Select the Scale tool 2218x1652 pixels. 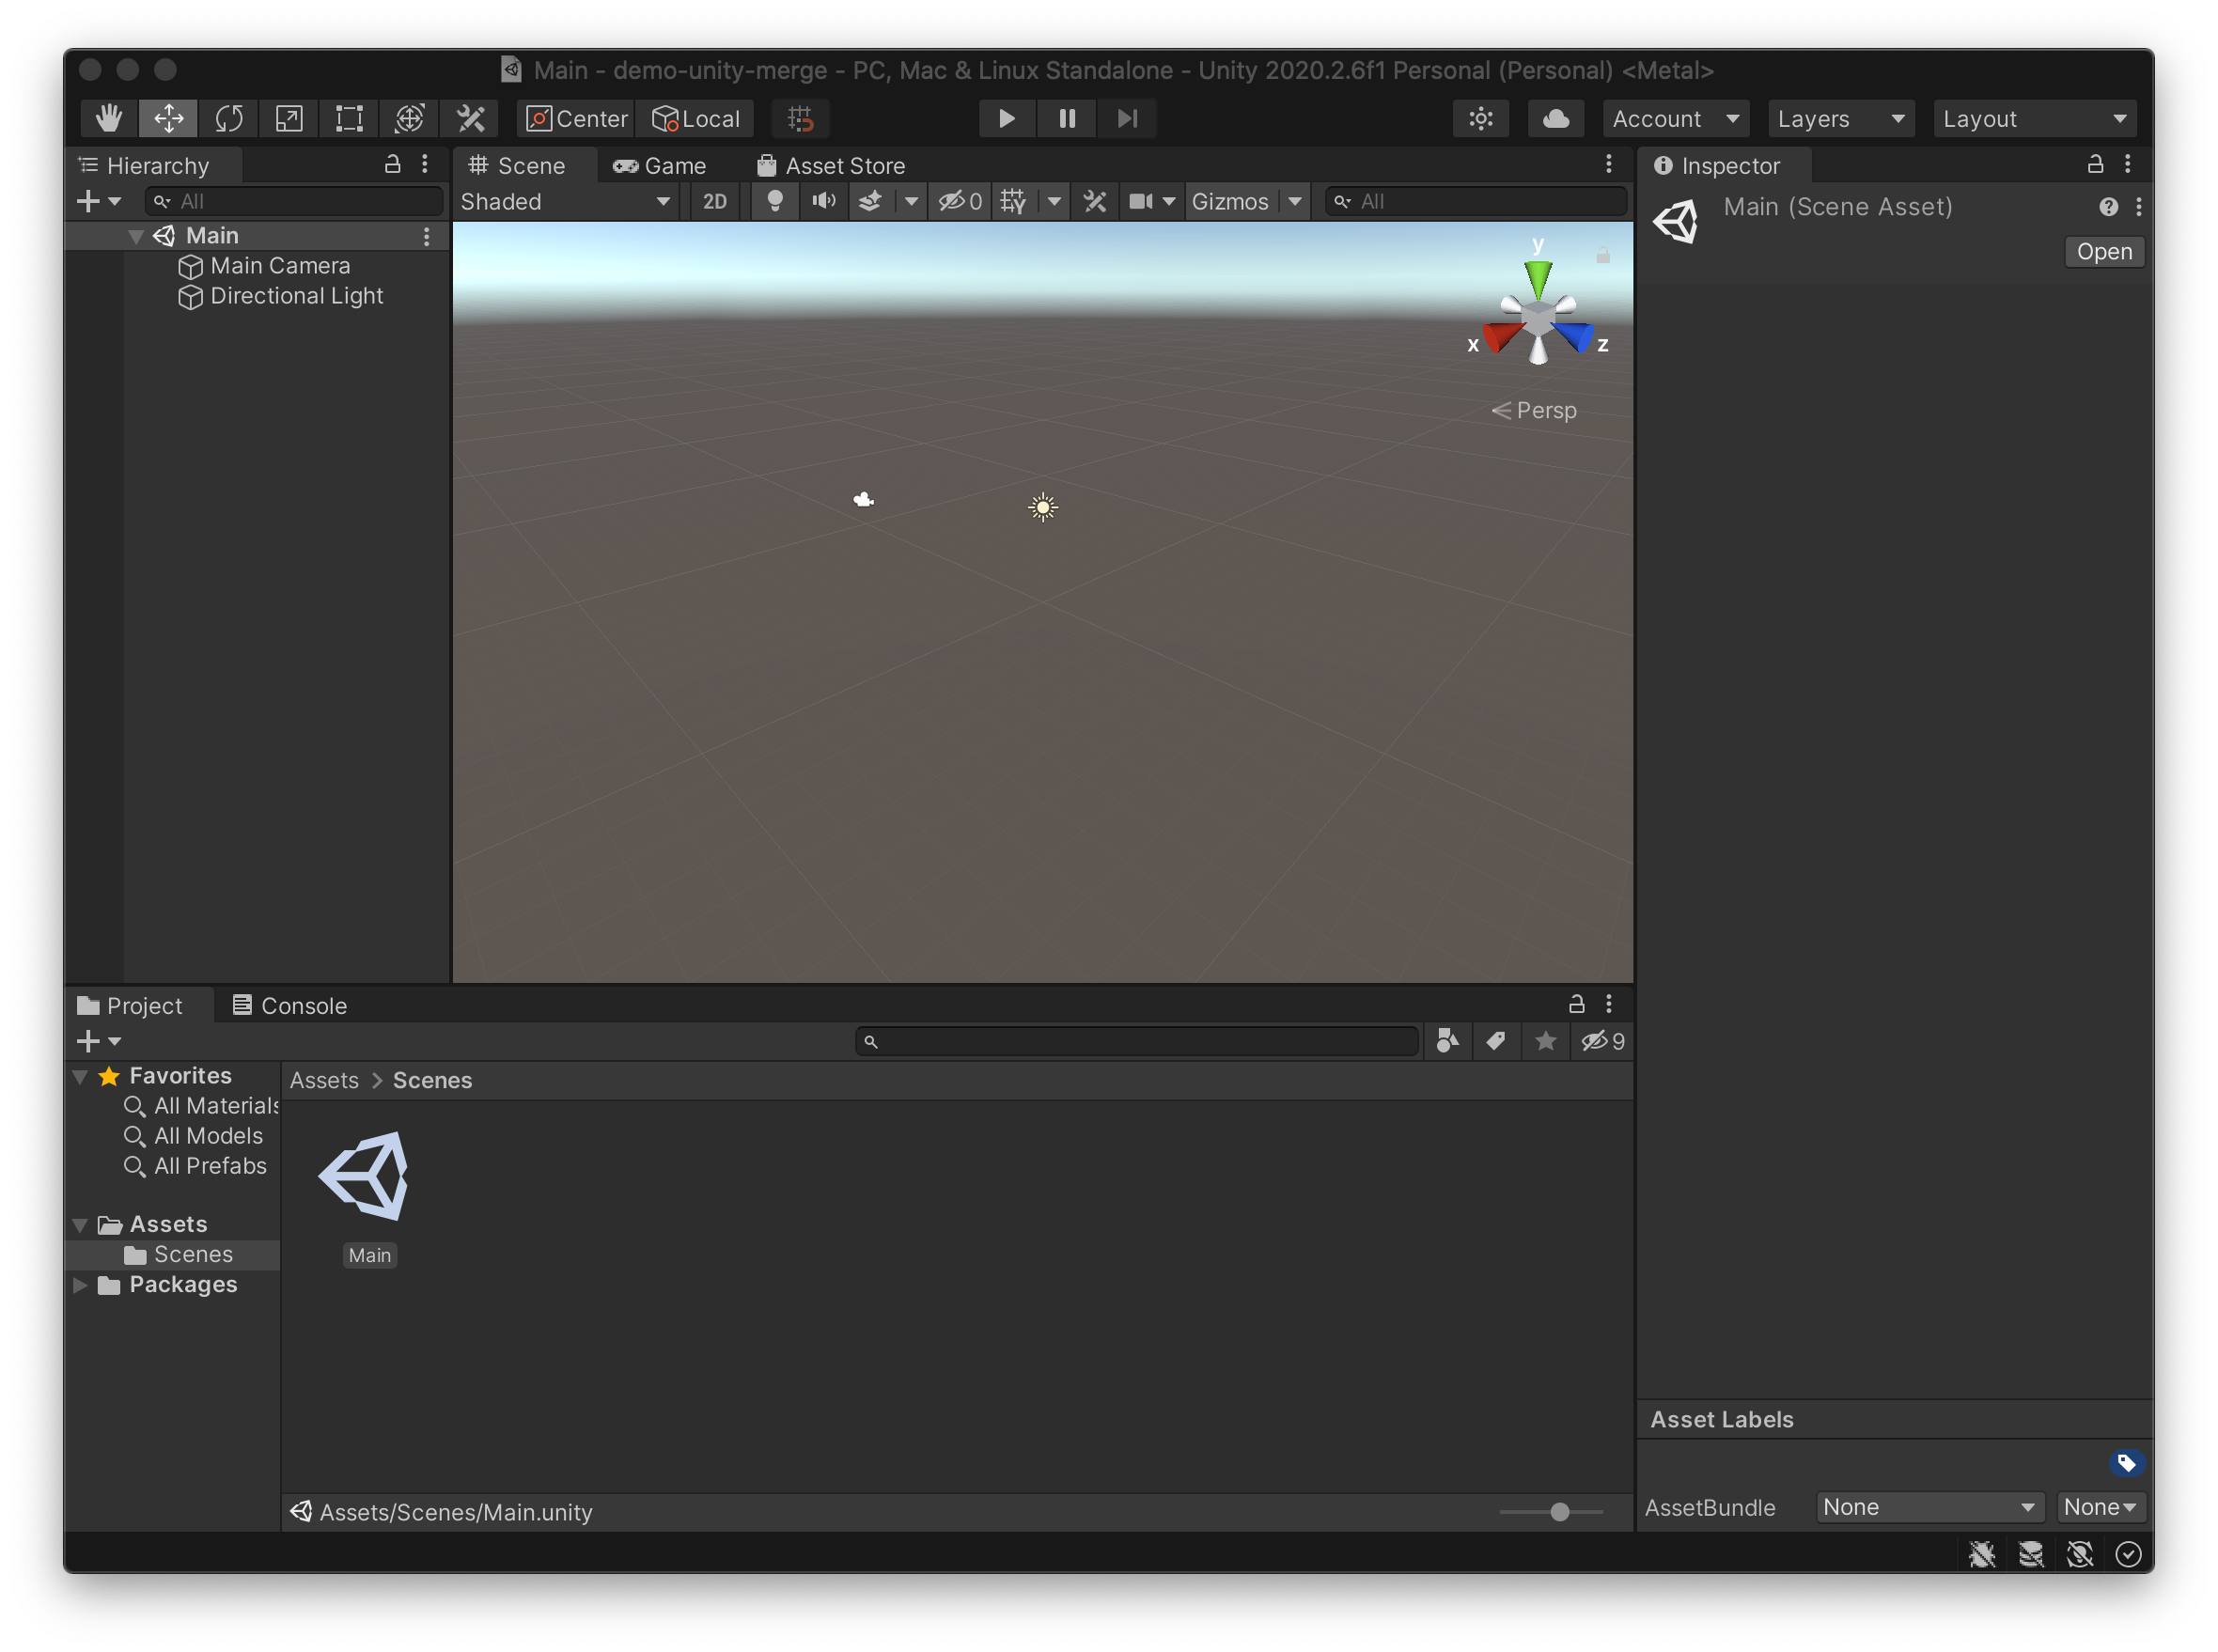288,118
